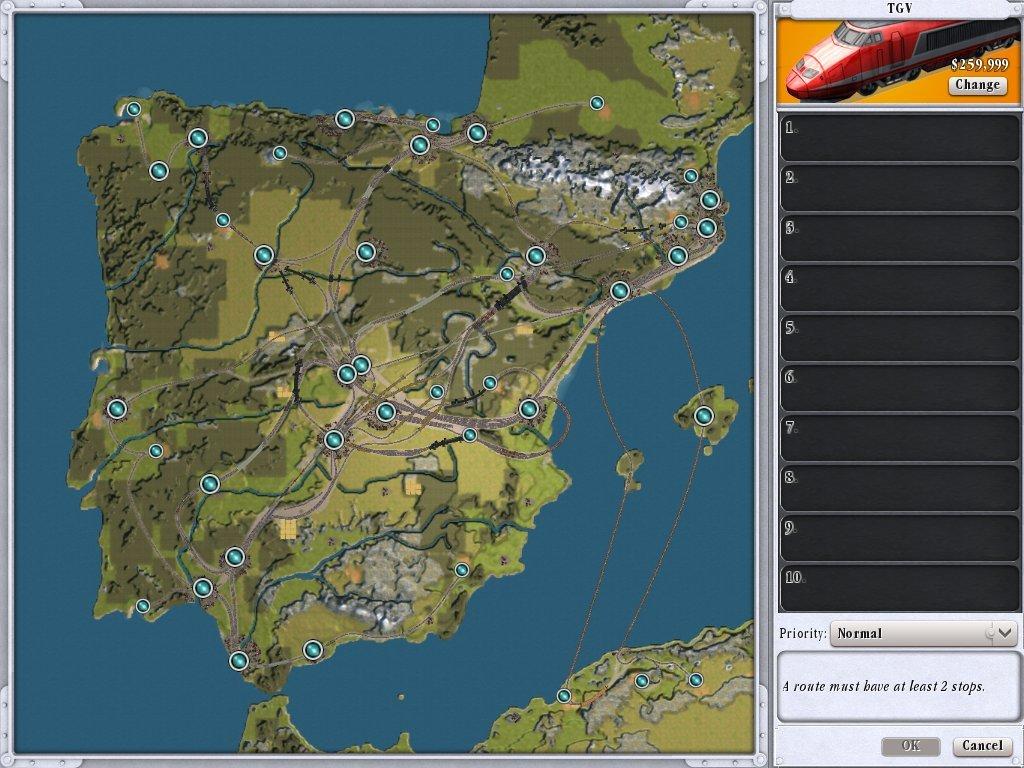Click the 'Priority:' label
The height and width of the screenshot is (768, 1024).
point(803,633)
